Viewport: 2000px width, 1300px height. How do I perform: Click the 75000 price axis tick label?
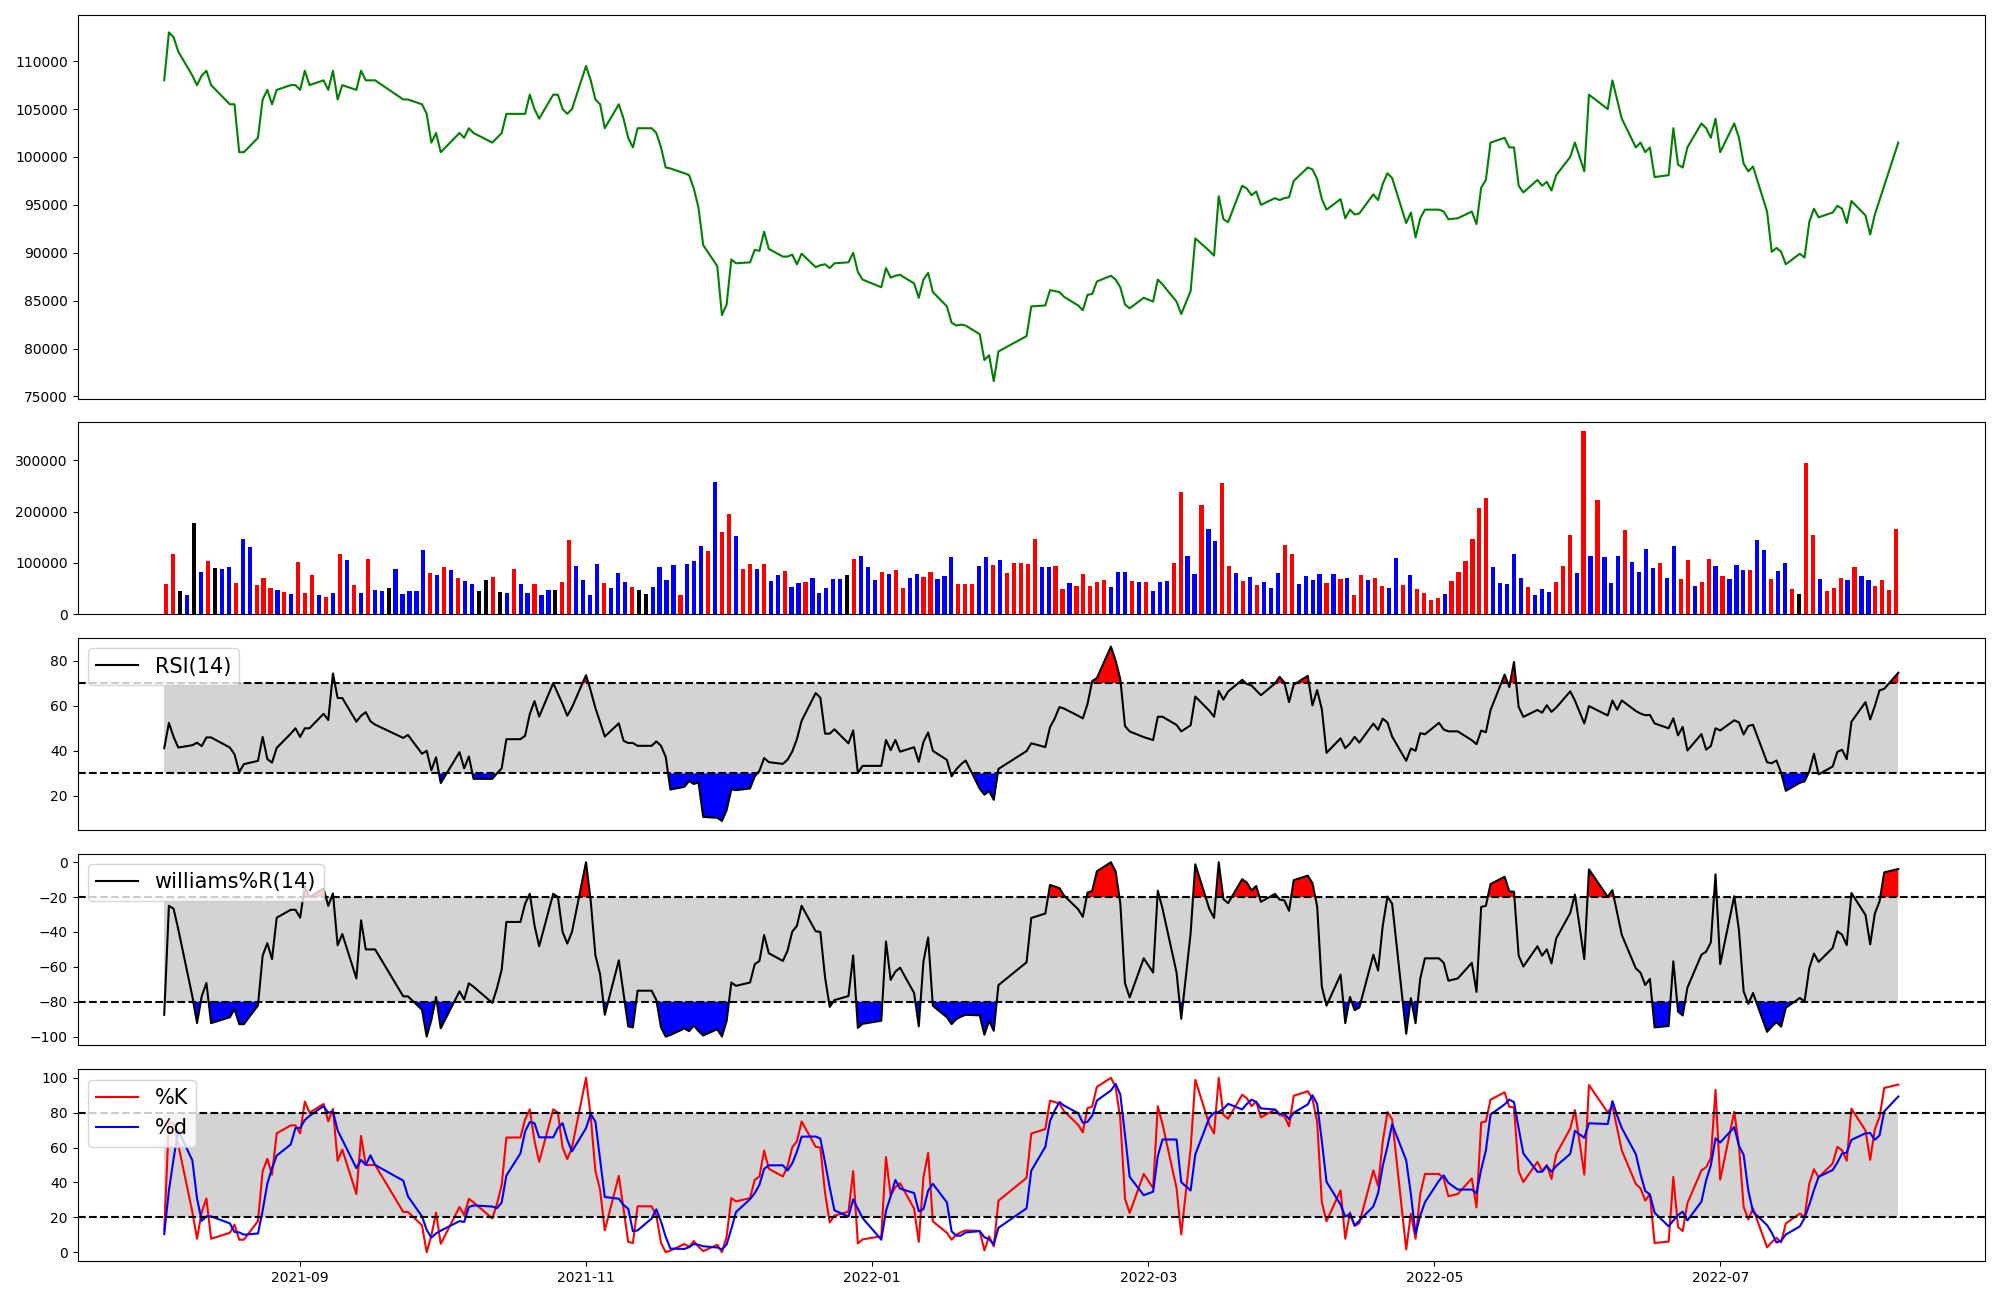[x=45, y=398]
